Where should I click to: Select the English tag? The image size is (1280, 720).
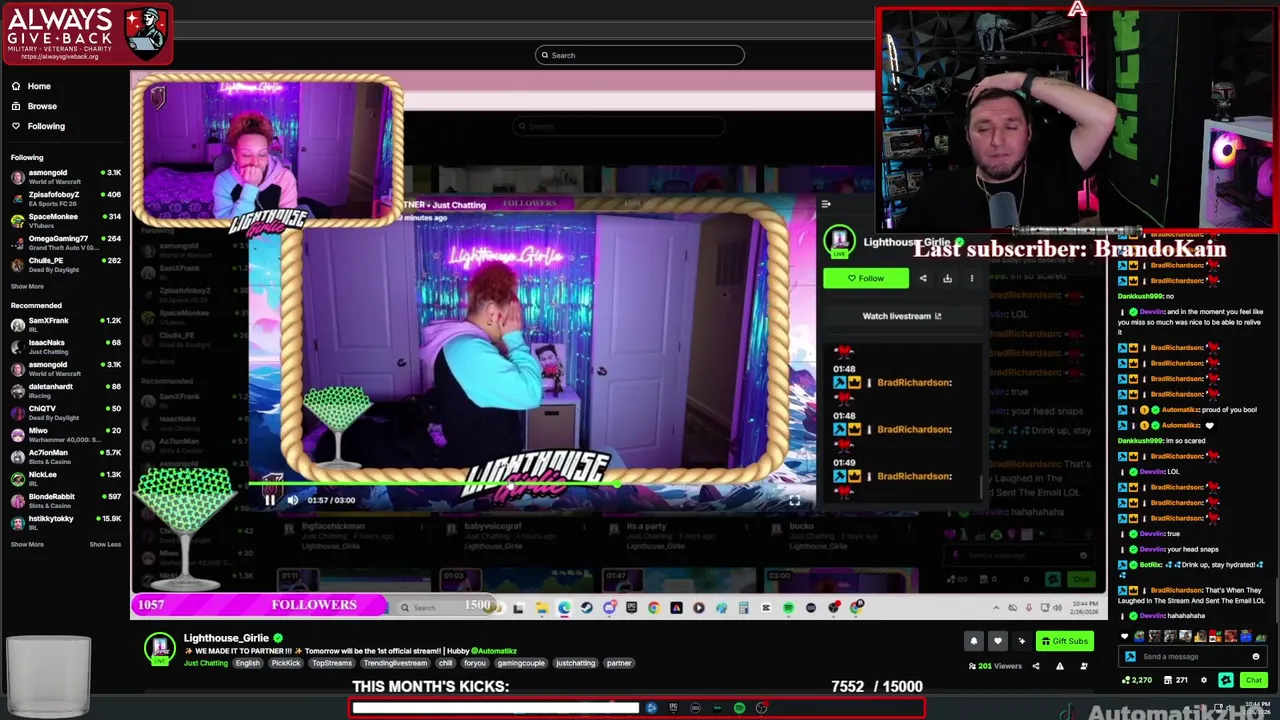click(x=247, y=663)
